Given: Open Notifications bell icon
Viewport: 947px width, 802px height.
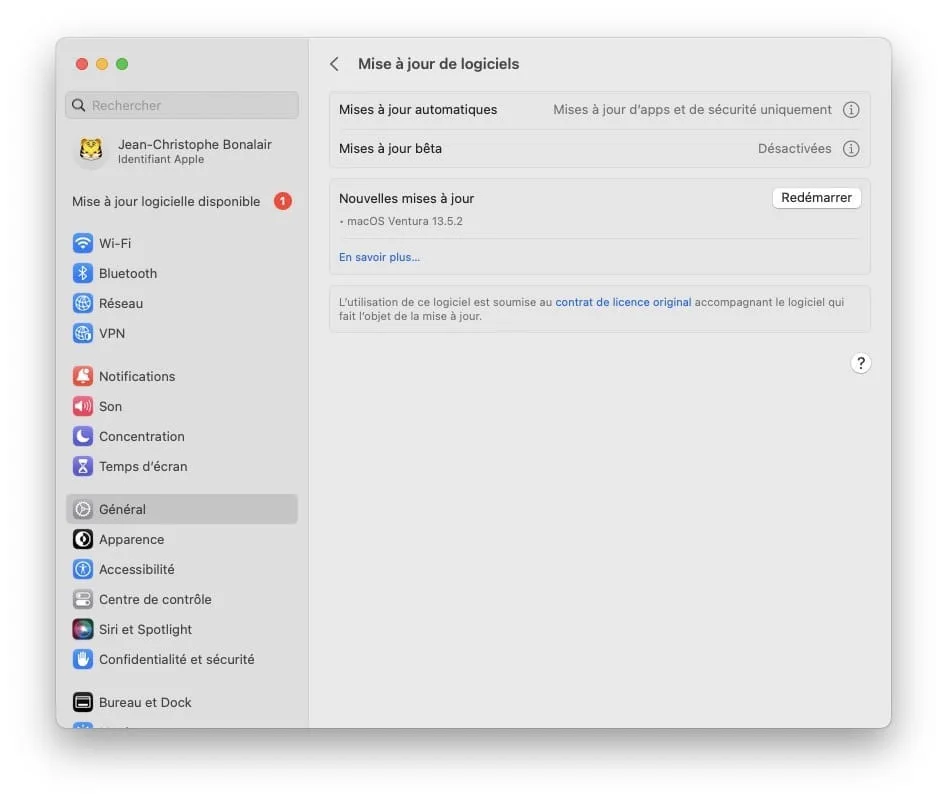Looking at the screenshot, I should point(82,377).
